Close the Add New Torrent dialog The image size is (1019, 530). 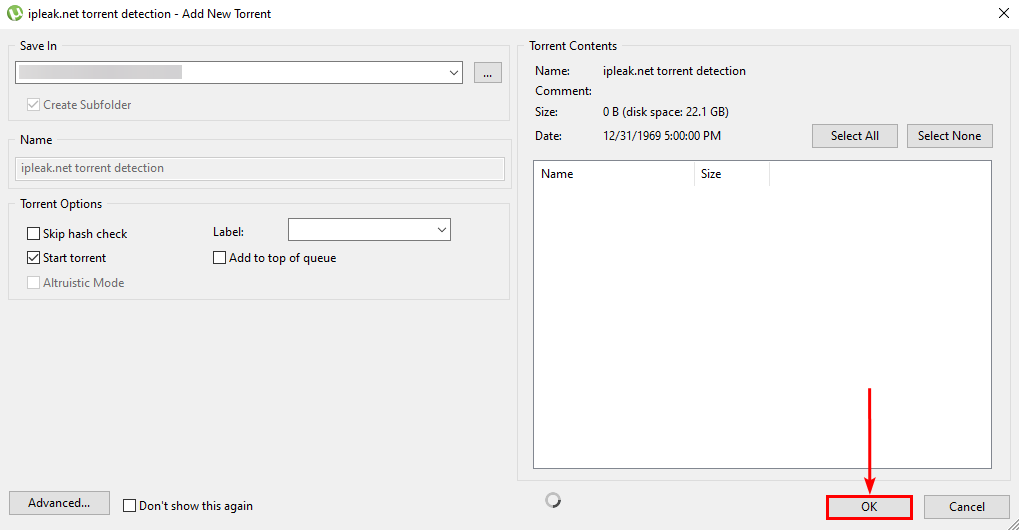coord(1003,13)
